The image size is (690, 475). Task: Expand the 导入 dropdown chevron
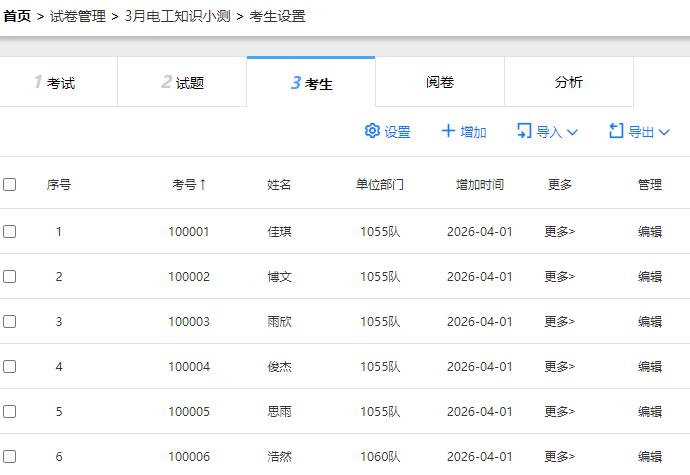pyautogui.click(x=572, y=132)
